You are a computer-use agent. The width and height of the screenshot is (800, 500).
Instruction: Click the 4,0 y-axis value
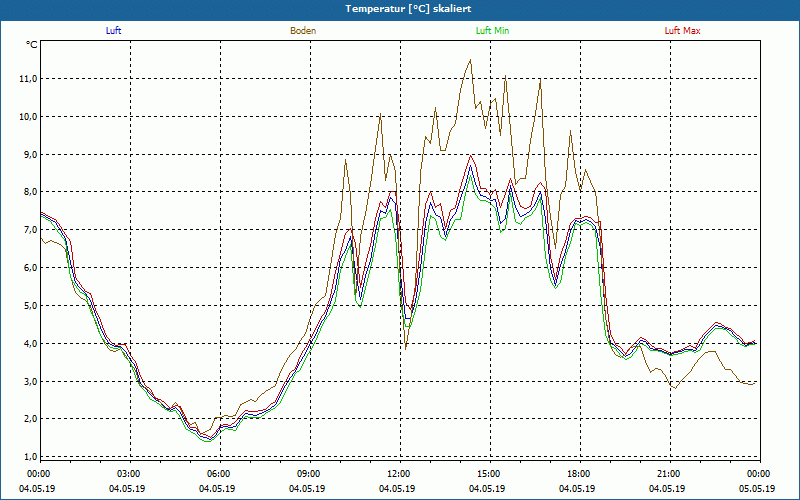click(x=31, y=343)
